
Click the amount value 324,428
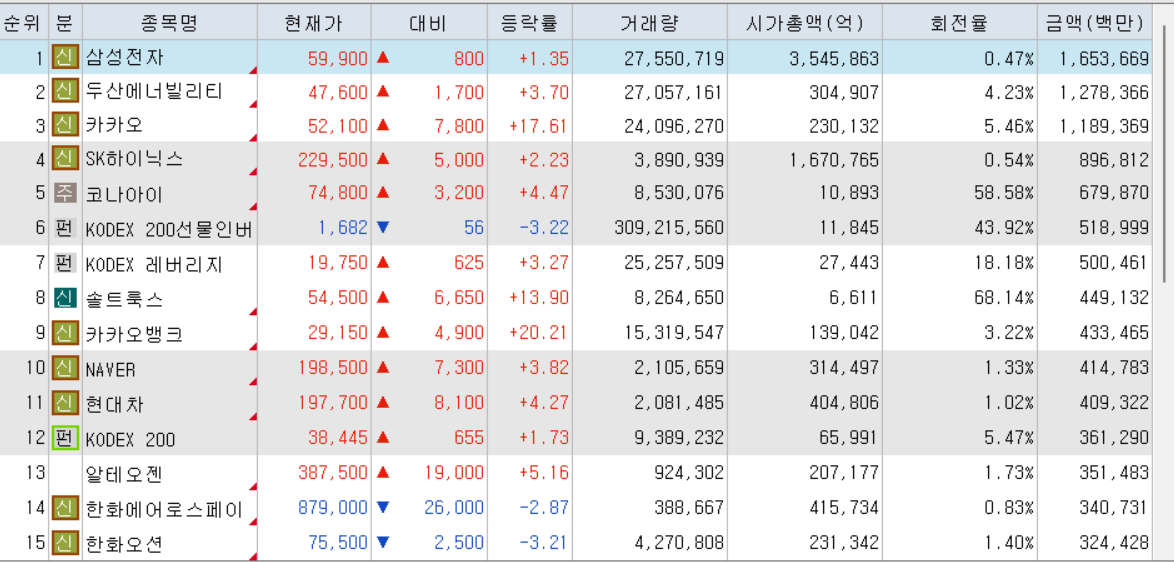pyautogui.click(x=1114, y=543)
